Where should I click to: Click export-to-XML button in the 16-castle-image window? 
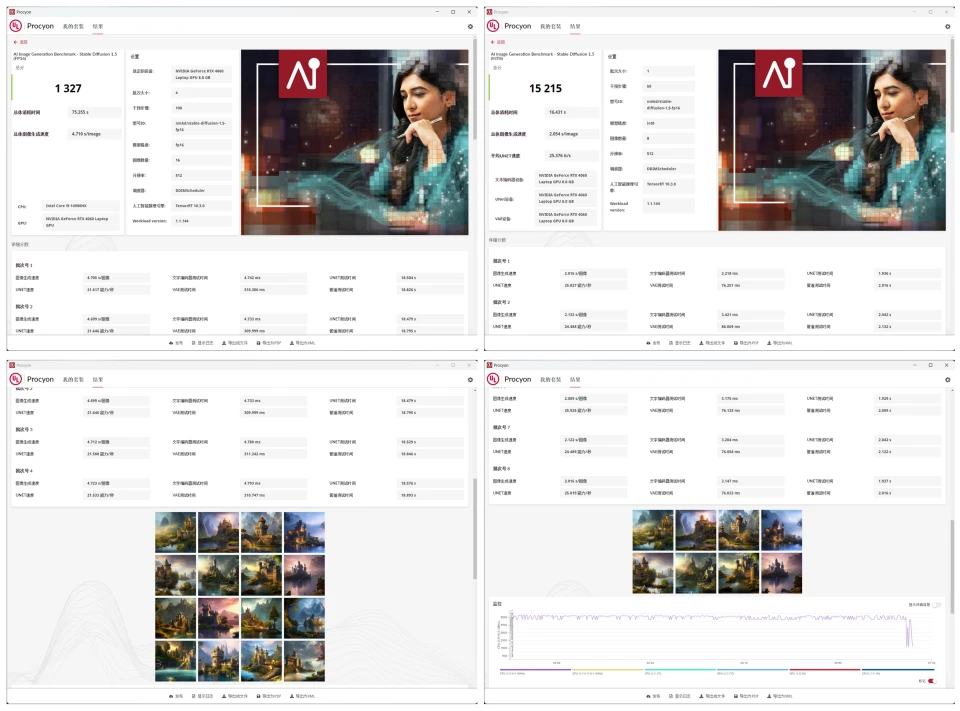tap(302, 696)
